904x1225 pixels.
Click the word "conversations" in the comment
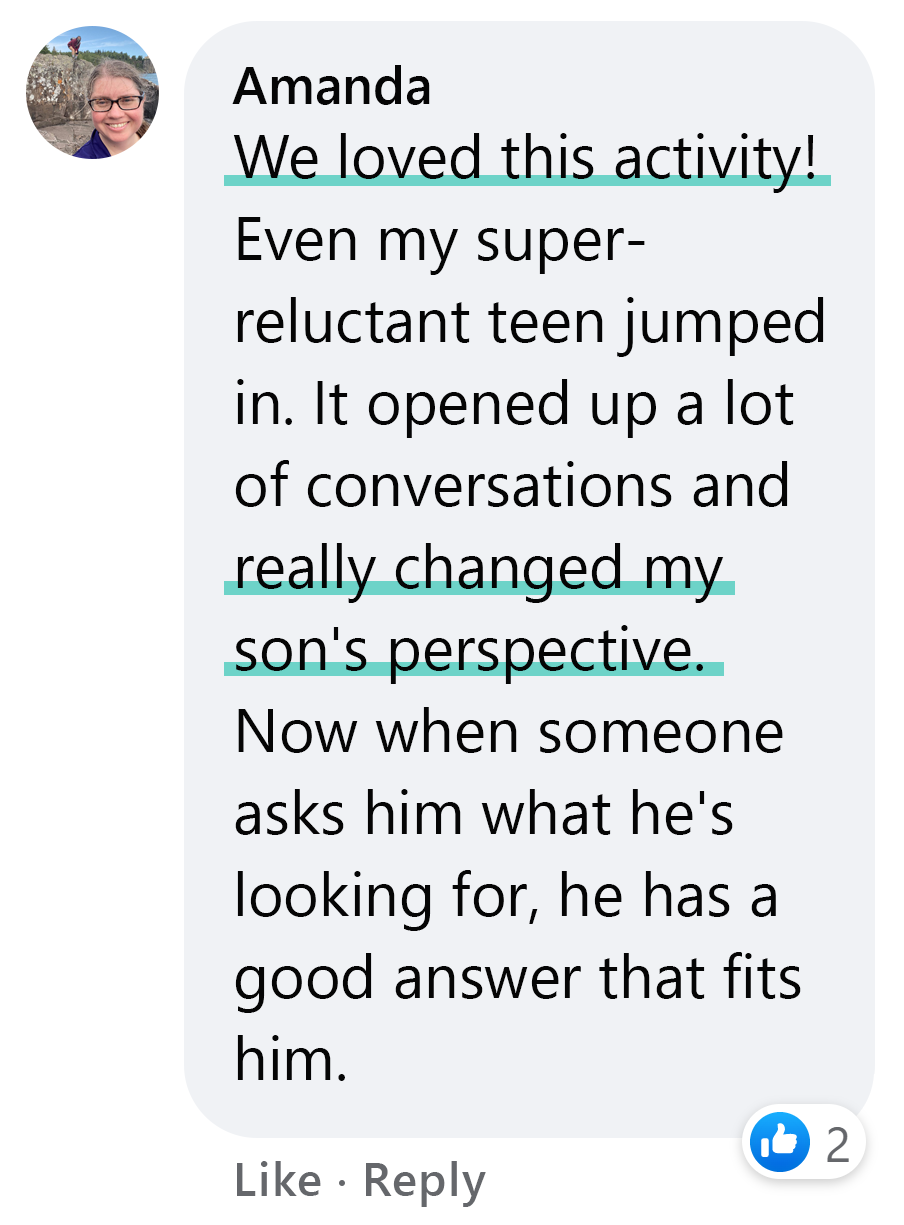pyautogui.click(x=489, y=486)
